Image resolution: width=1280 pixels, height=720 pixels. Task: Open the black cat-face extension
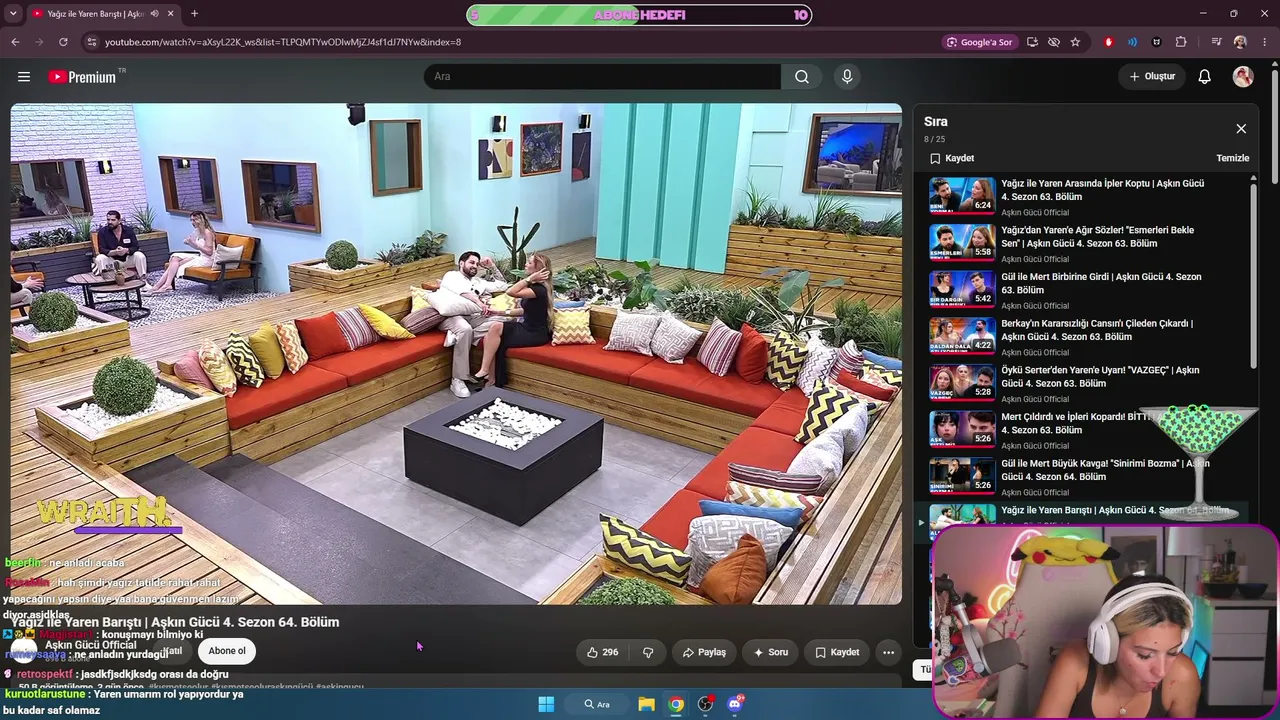pos(1157,42)
